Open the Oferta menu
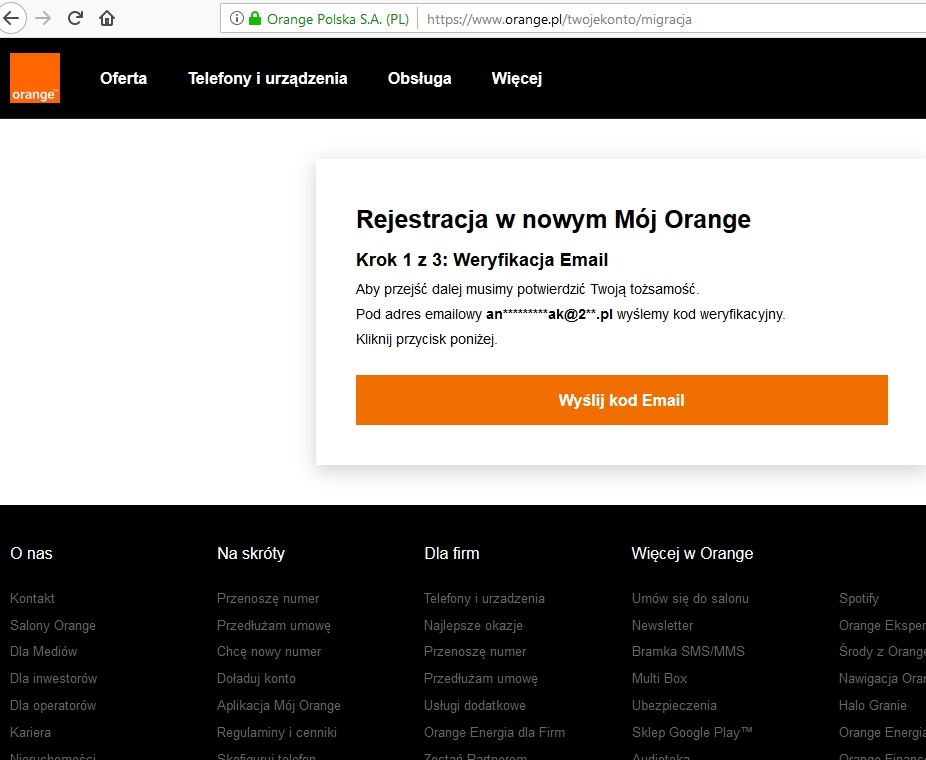Image resolution: width=926 pixels, height=760 pixels. (x=123, y=77)
